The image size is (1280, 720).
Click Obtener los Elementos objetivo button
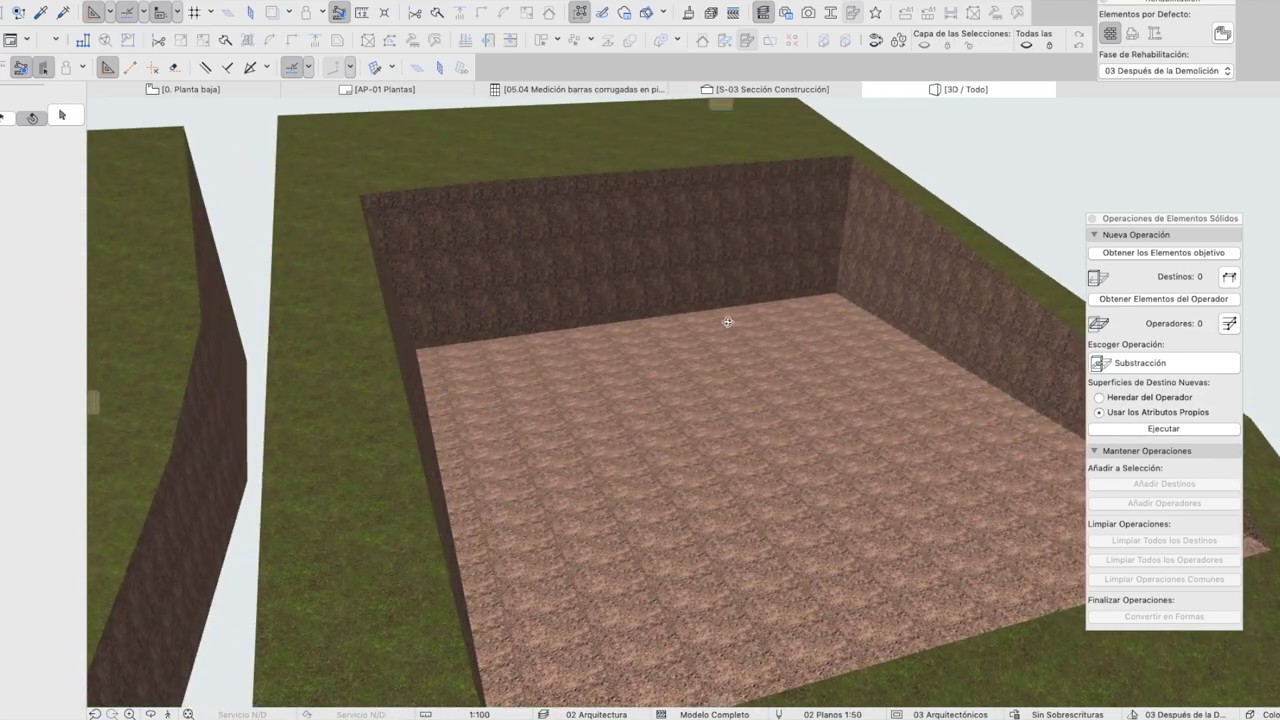pyautogui.click(x=1164, y=253)
